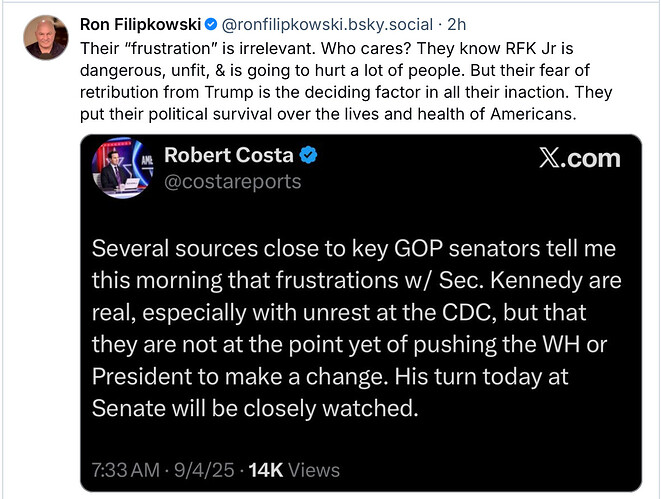Open the embedded tweet image about Sec. Kennedy
This screenshot has height=499, width=661.
pos(361,313)
